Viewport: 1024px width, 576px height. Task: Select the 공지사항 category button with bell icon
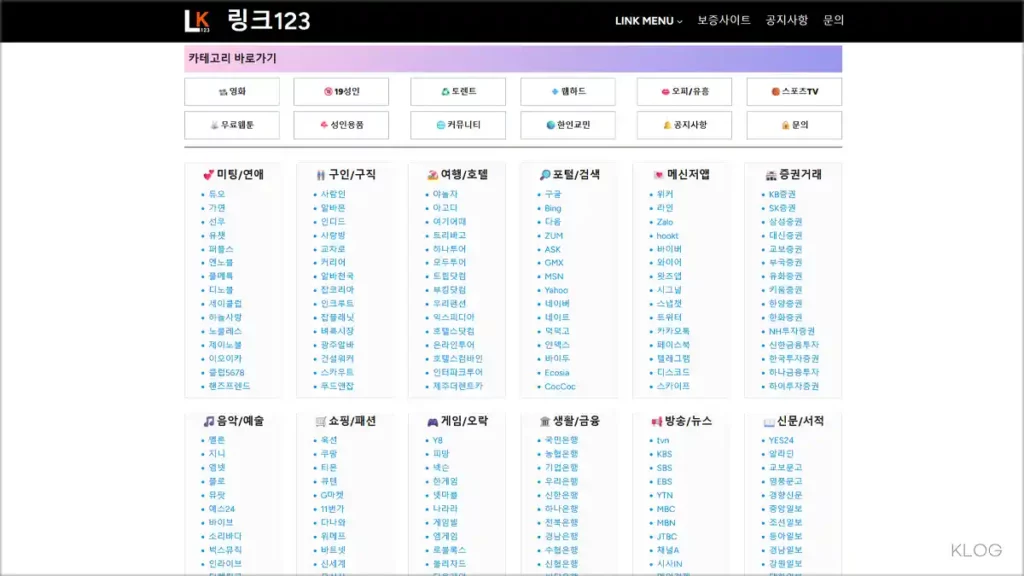[x=684, y=125]
